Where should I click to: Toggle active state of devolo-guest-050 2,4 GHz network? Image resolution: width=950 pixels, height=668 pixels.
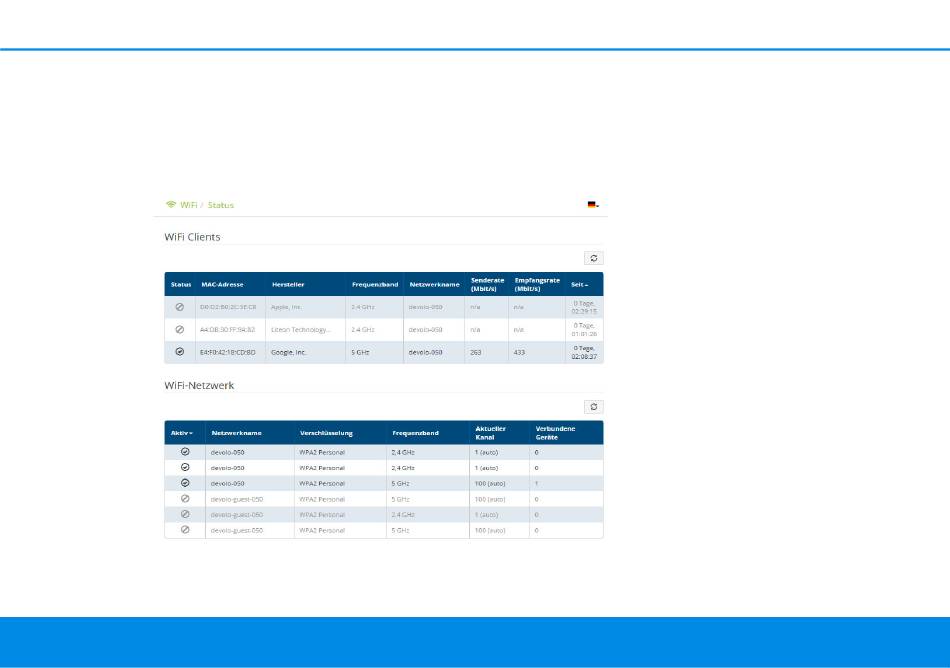tap(185, 514)
